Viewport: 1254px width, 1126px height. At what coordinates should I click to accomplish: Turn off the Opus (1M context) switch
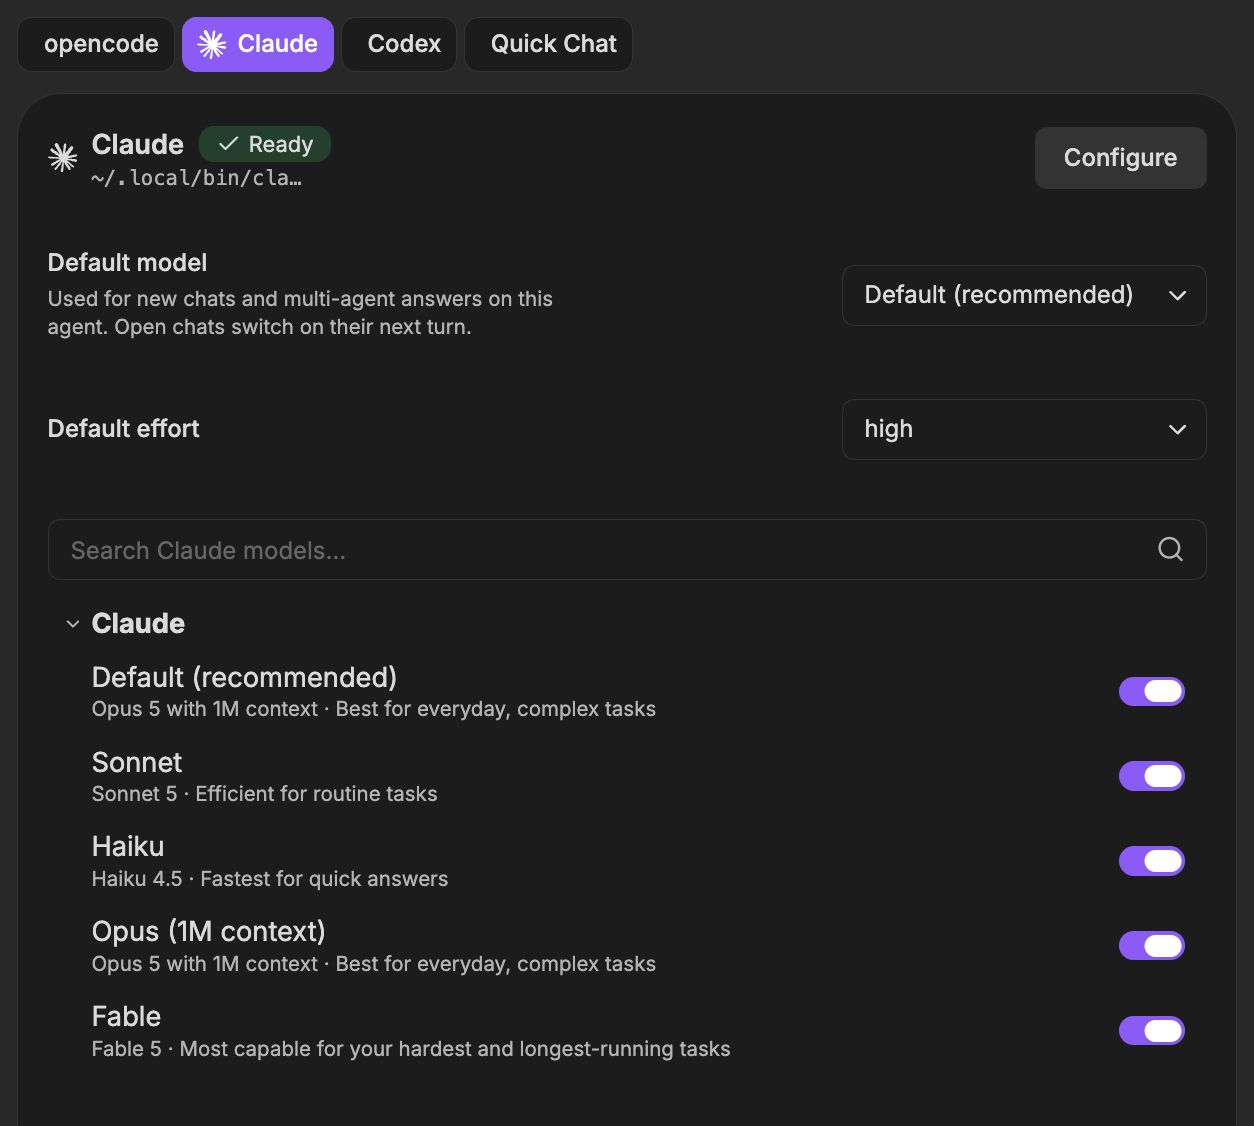[x=1151, y=946]
